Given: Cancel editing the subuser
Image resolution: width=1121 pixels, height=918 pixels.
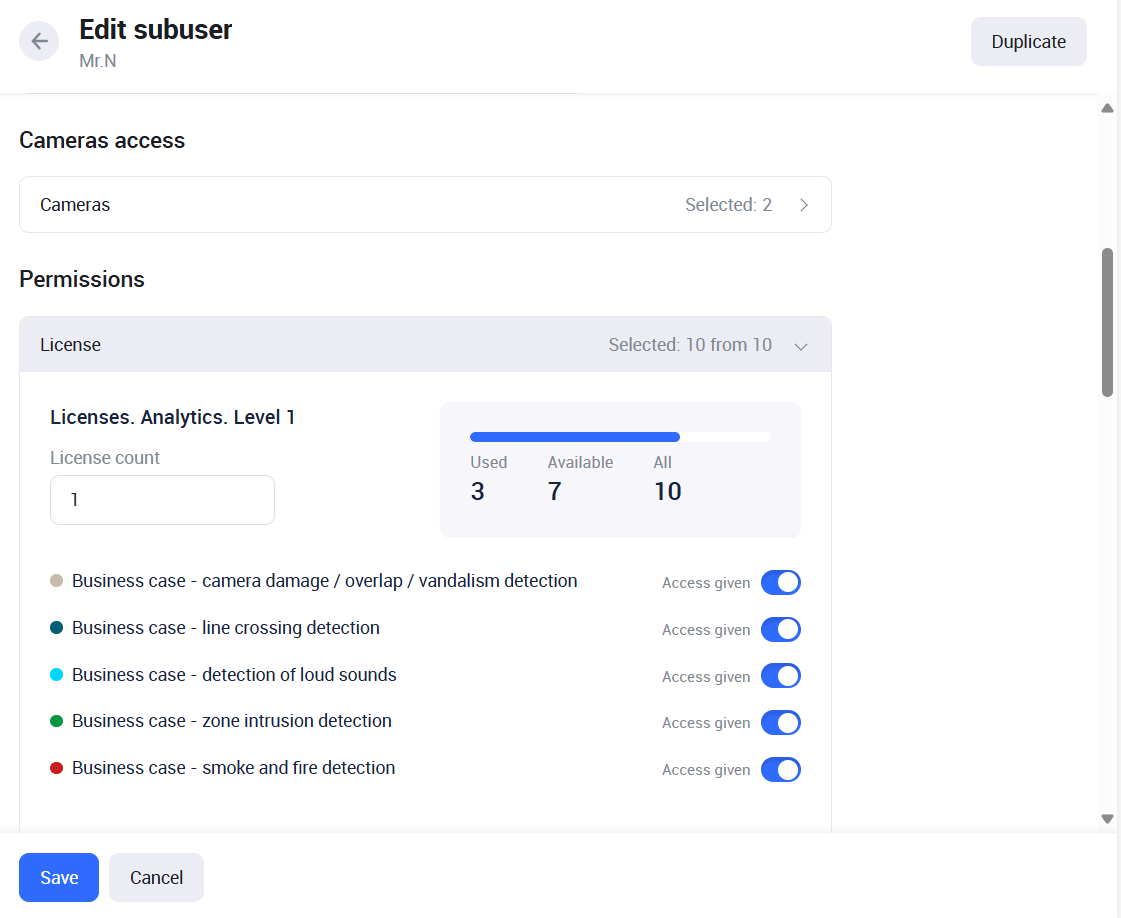Looking at the screenshot, I should (x=156, y=877).
